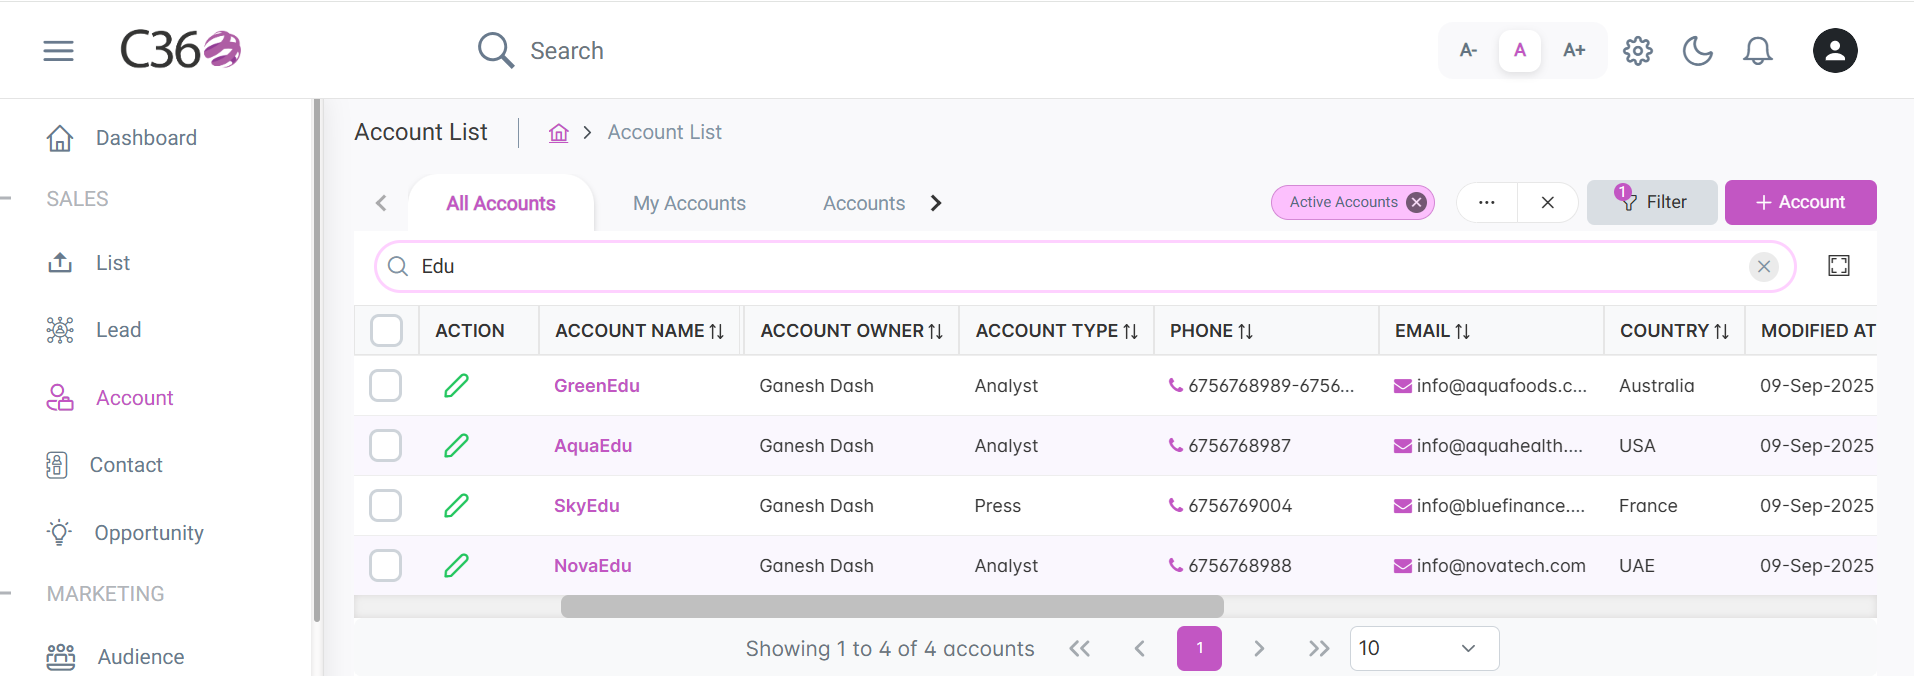Open the NovaEdu account link
Screen dimensions: 1914x676
pyautogui.click(x=593, y=566)
